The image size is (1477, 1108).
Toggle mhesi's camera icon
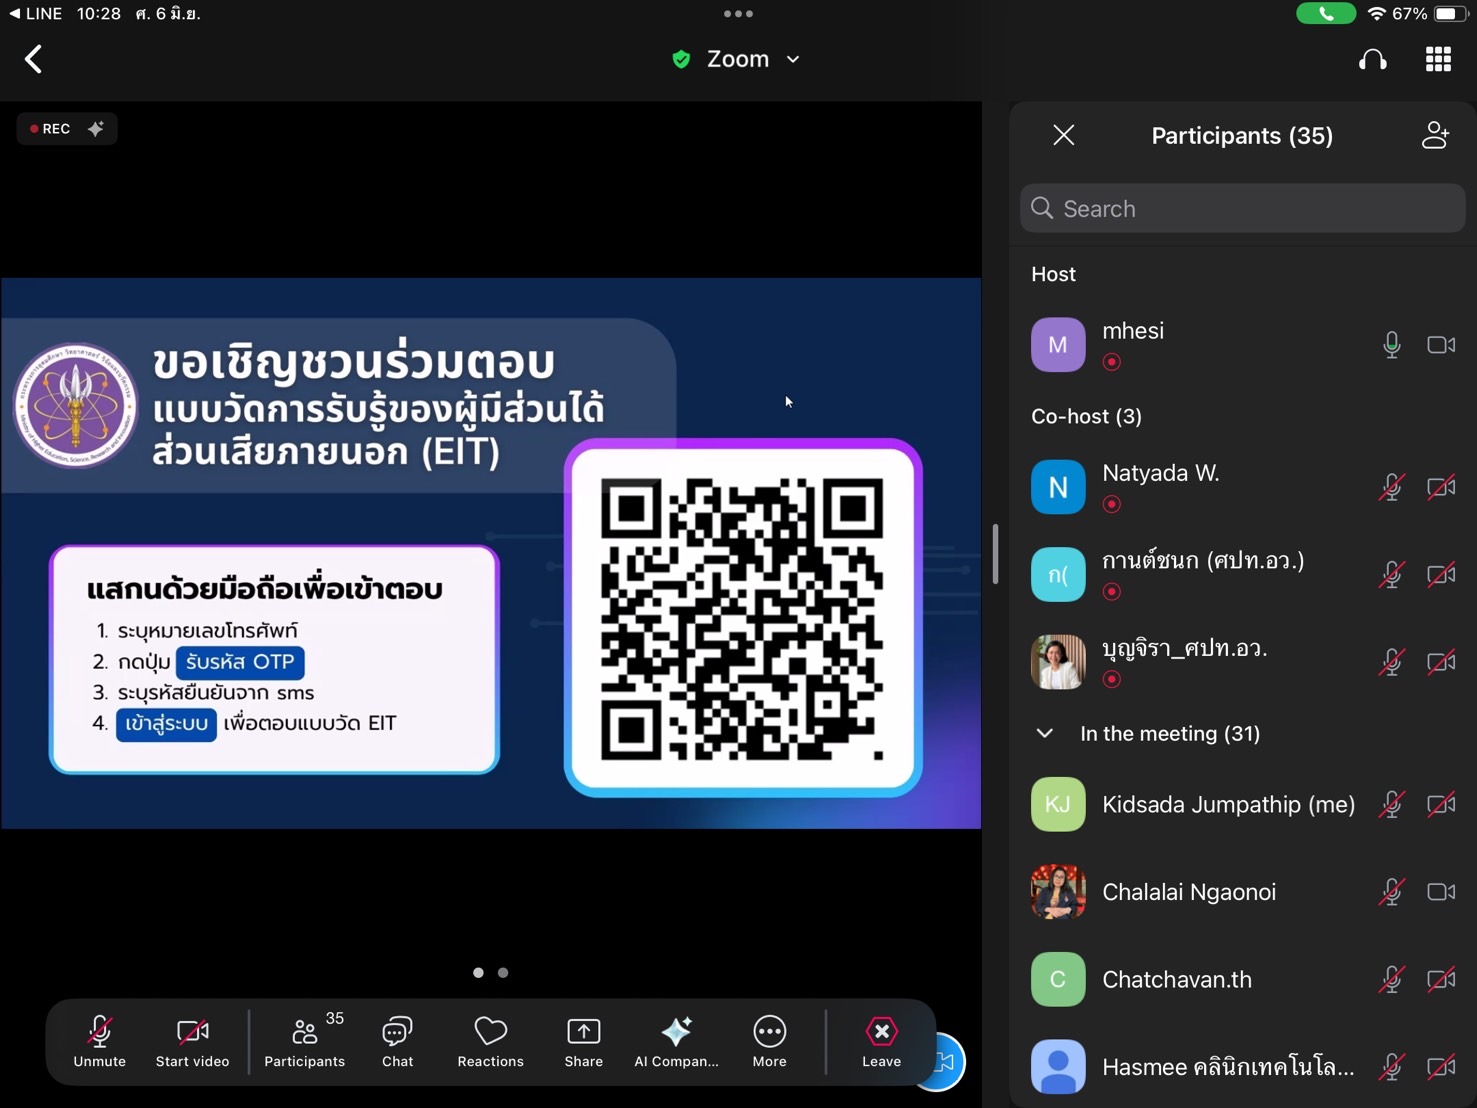[1441, 345]
